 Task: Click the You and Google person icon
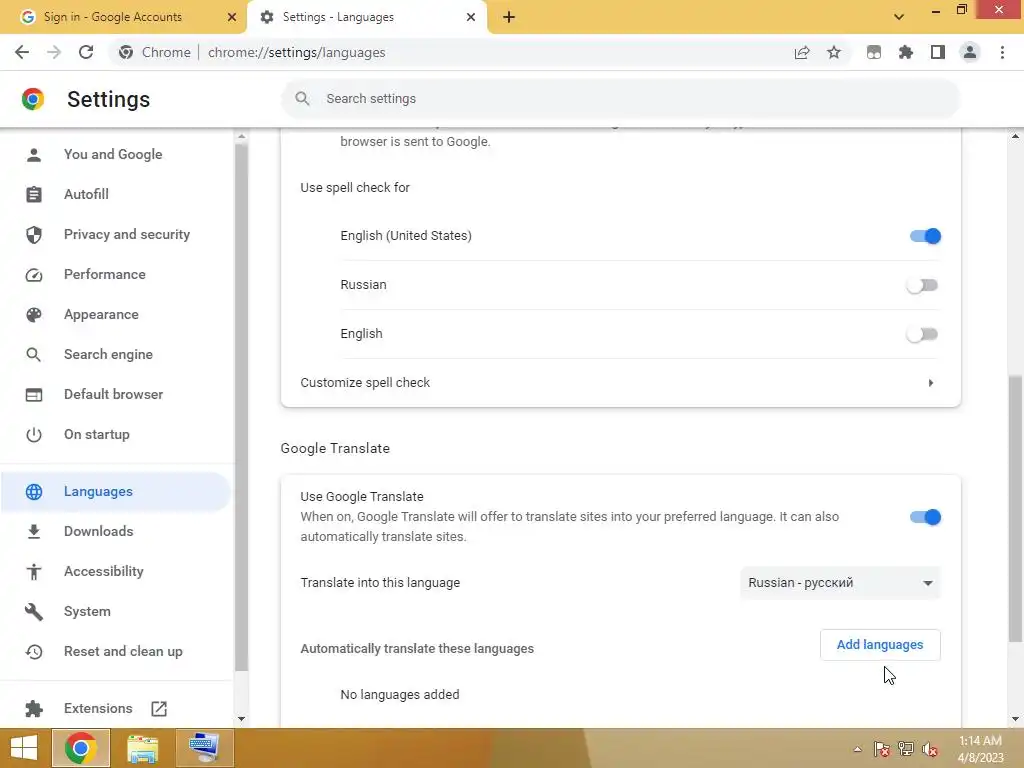click(x=34, y=155)
